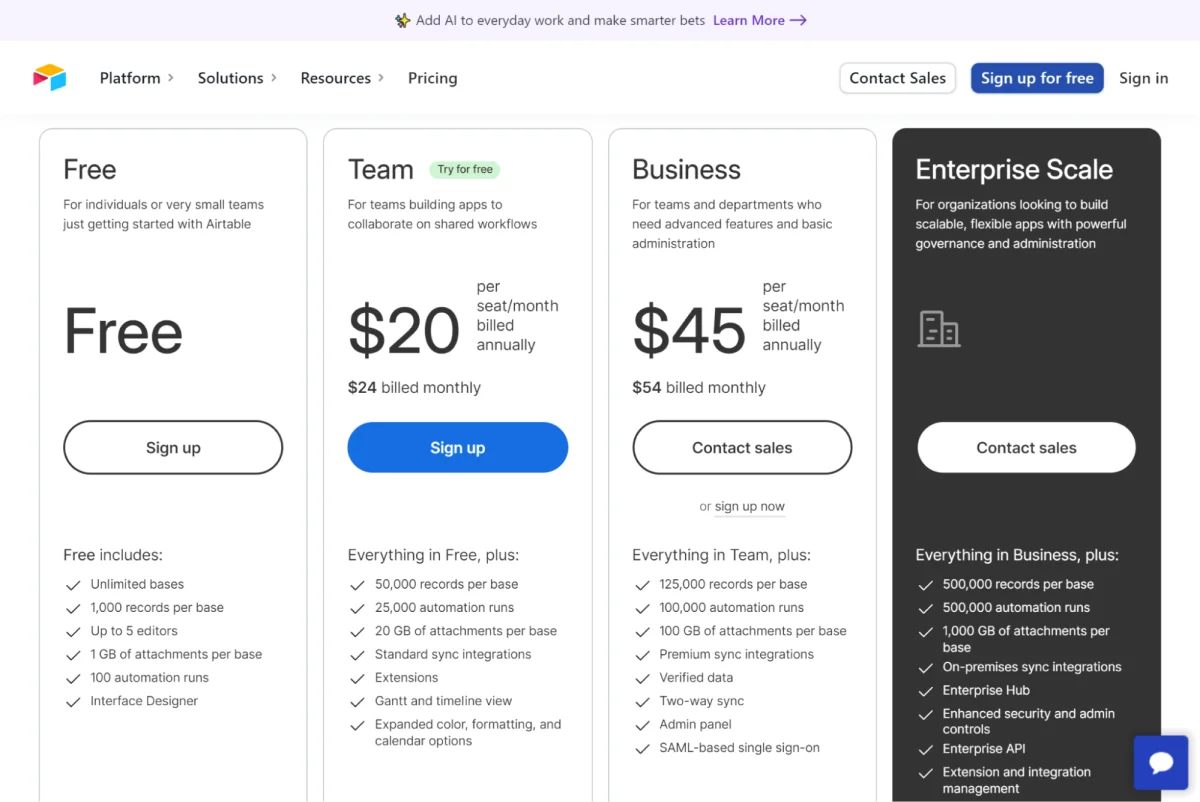
Task: Click the Contact Sales header button
Action: point(898,78)
